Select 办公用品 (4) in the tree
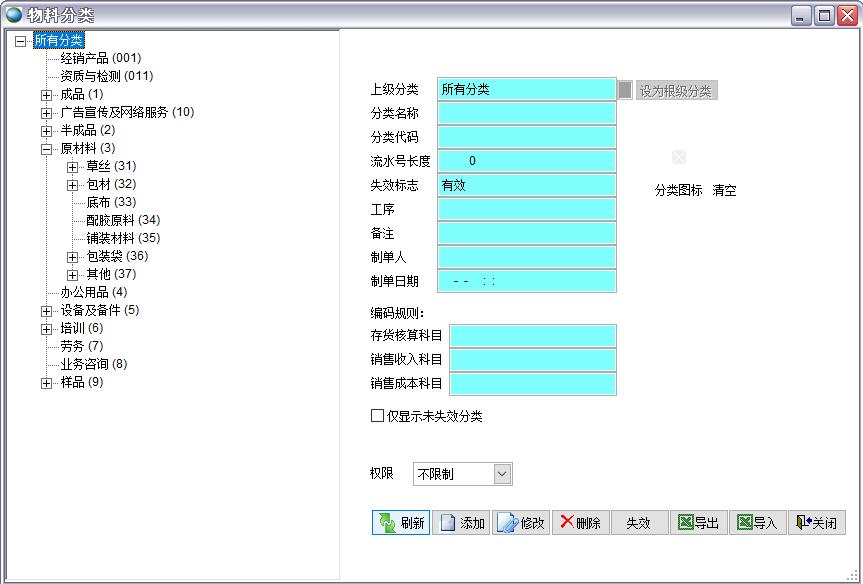Screen dimensions: 863x584 coord(93,292)
